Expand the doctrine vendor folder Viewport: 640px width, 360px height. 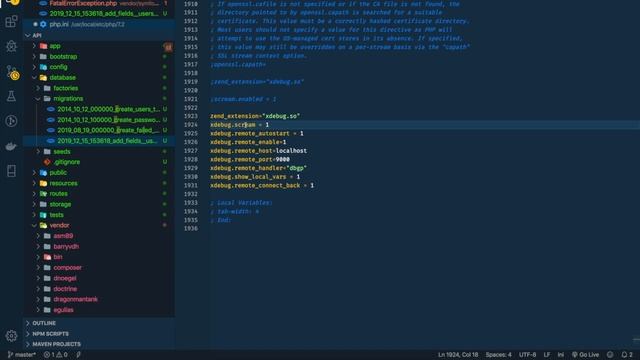[x=99, y=289]
